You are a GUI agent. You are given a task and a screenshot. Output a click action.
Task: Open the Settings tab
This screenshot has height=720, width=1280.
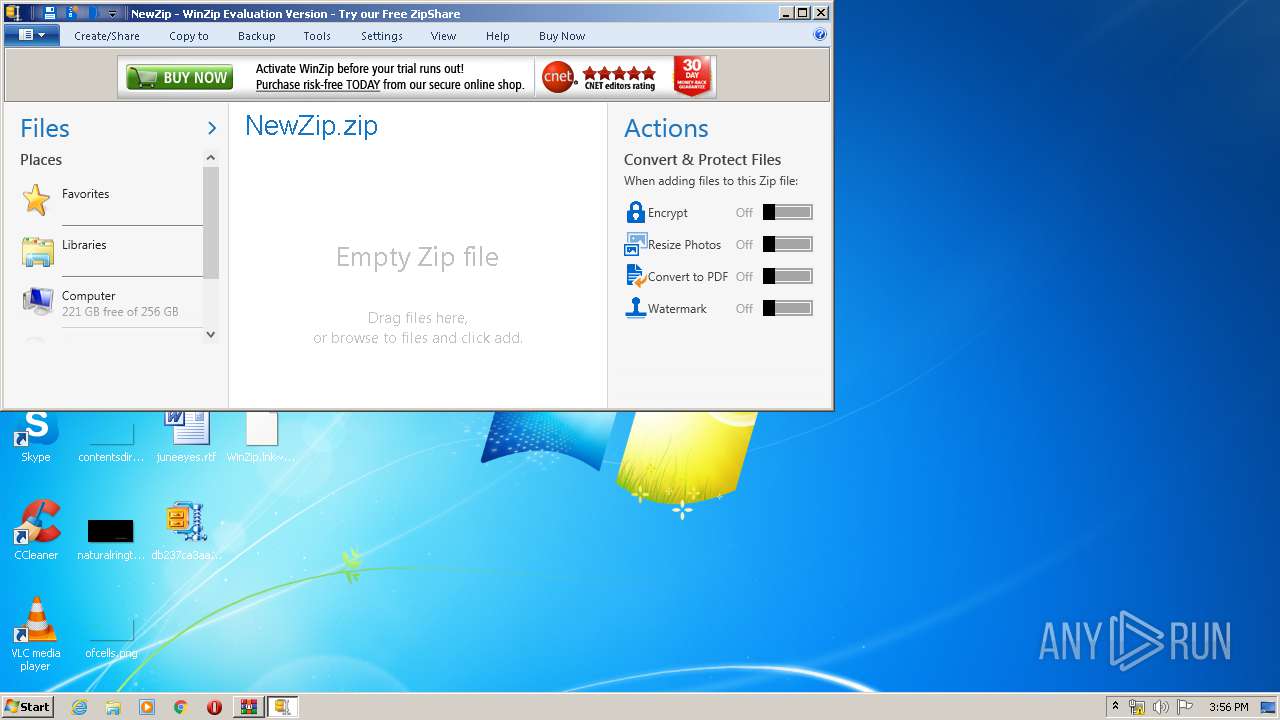[x=382, y=36]
